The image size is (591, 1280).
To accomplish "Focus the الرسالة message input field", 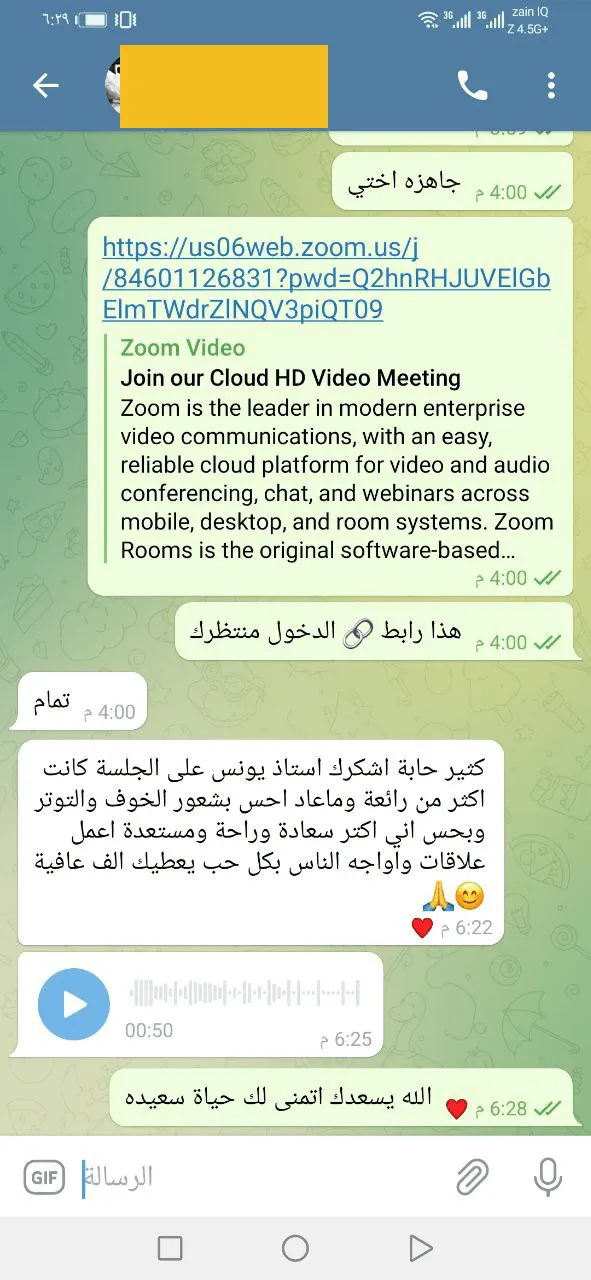I will tap(260, 1177).
